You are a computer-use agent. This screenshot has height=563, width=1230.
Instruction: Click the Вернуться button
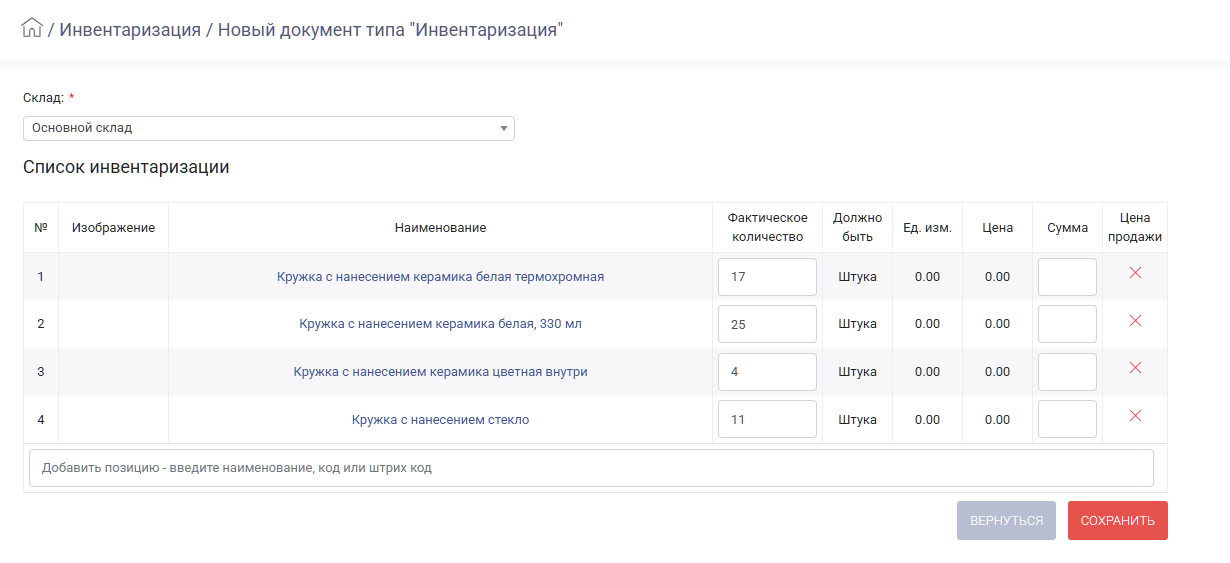(x=1006, y=520)
